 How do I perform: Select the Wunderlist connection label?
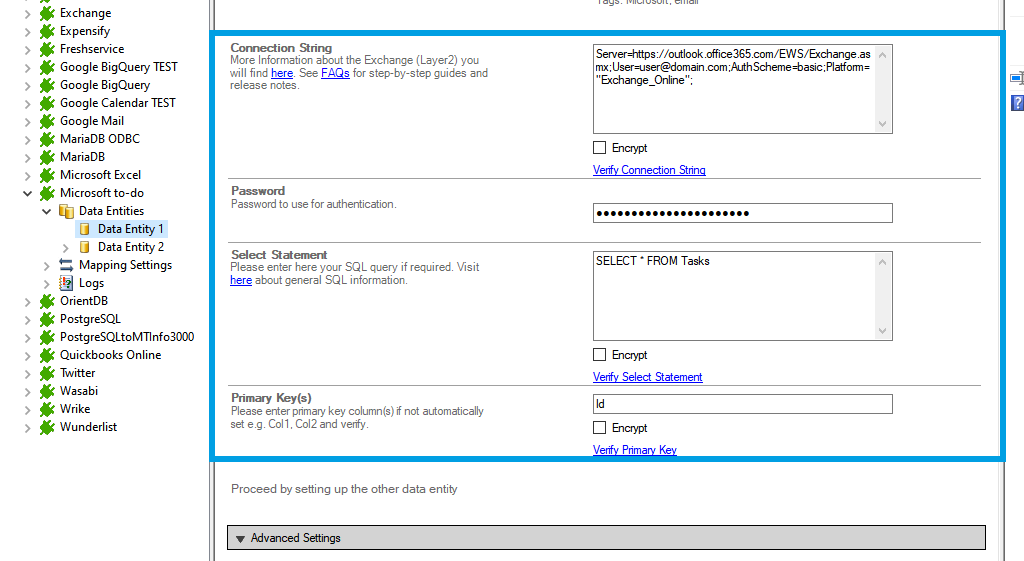click(88, 426)
